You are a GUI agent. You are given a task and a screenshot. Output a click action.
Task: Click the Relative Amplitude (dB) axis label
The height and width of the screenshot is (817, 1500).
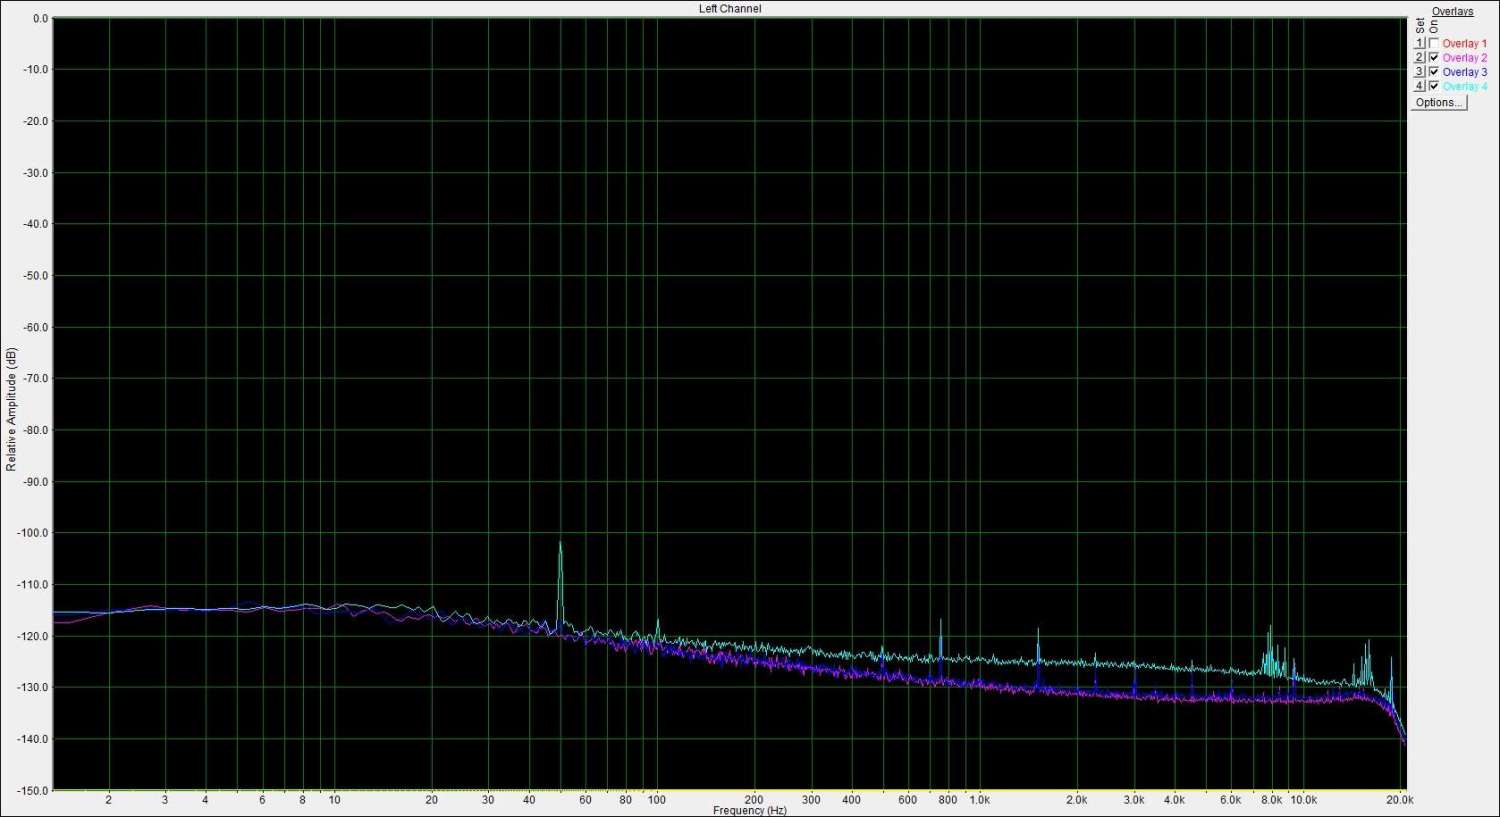coord(11,409)
